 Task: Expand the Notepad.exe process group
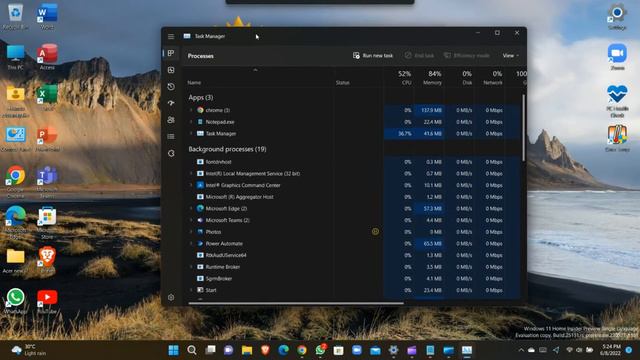[191, 122]
